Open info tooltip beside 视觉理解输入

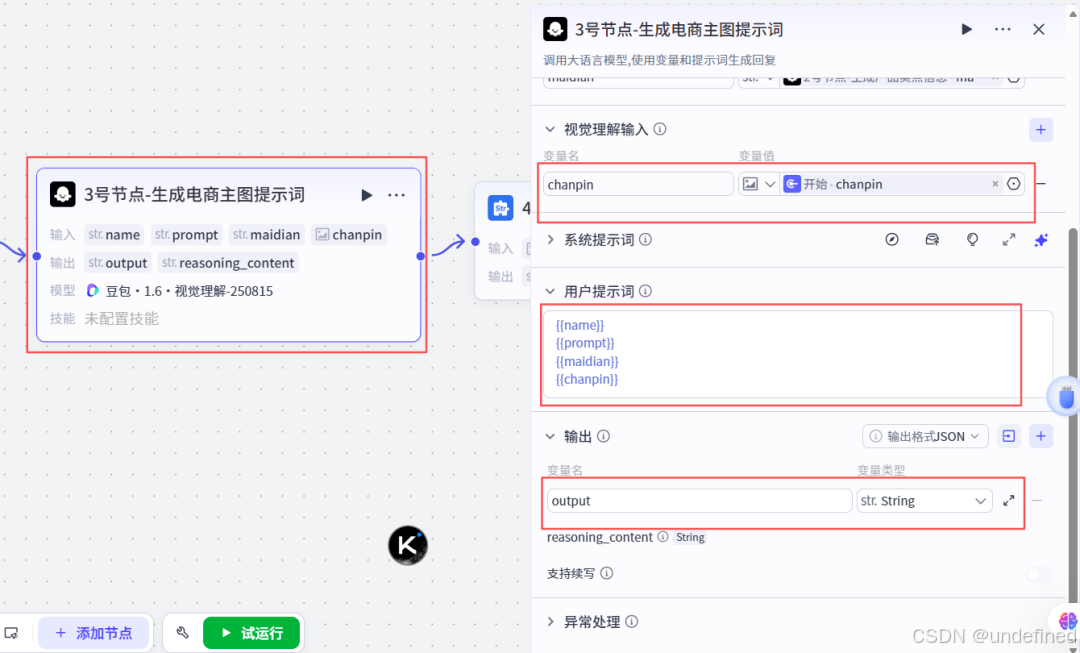click(660, 129)
